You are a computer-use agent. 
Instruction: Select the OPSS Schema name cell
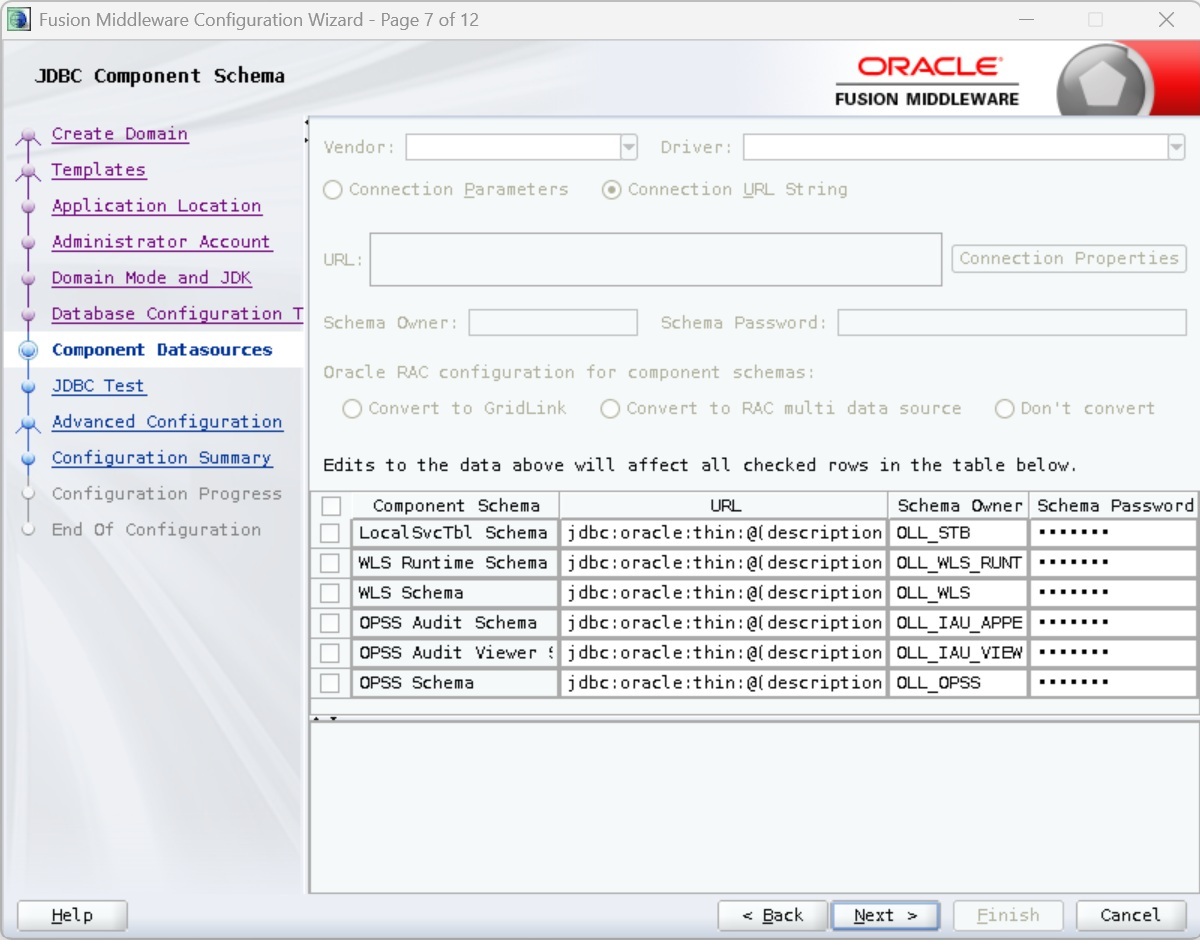455,684
